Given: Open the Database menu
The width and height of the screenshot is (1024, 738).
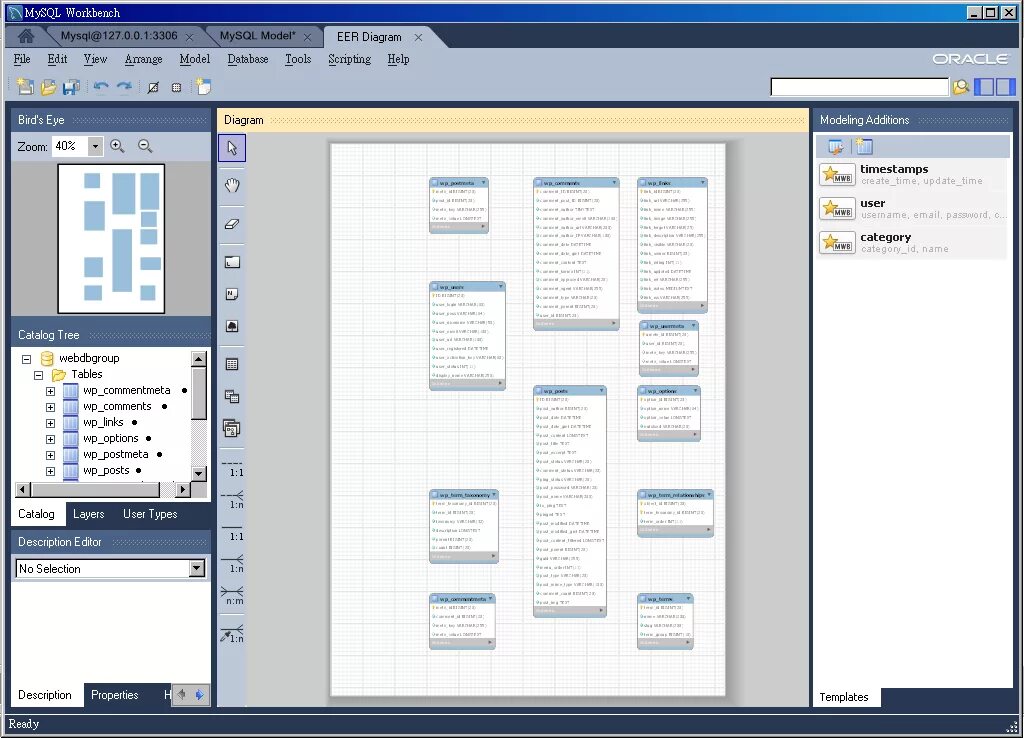Looking at the screenshot, I should [x=248, y=59].
